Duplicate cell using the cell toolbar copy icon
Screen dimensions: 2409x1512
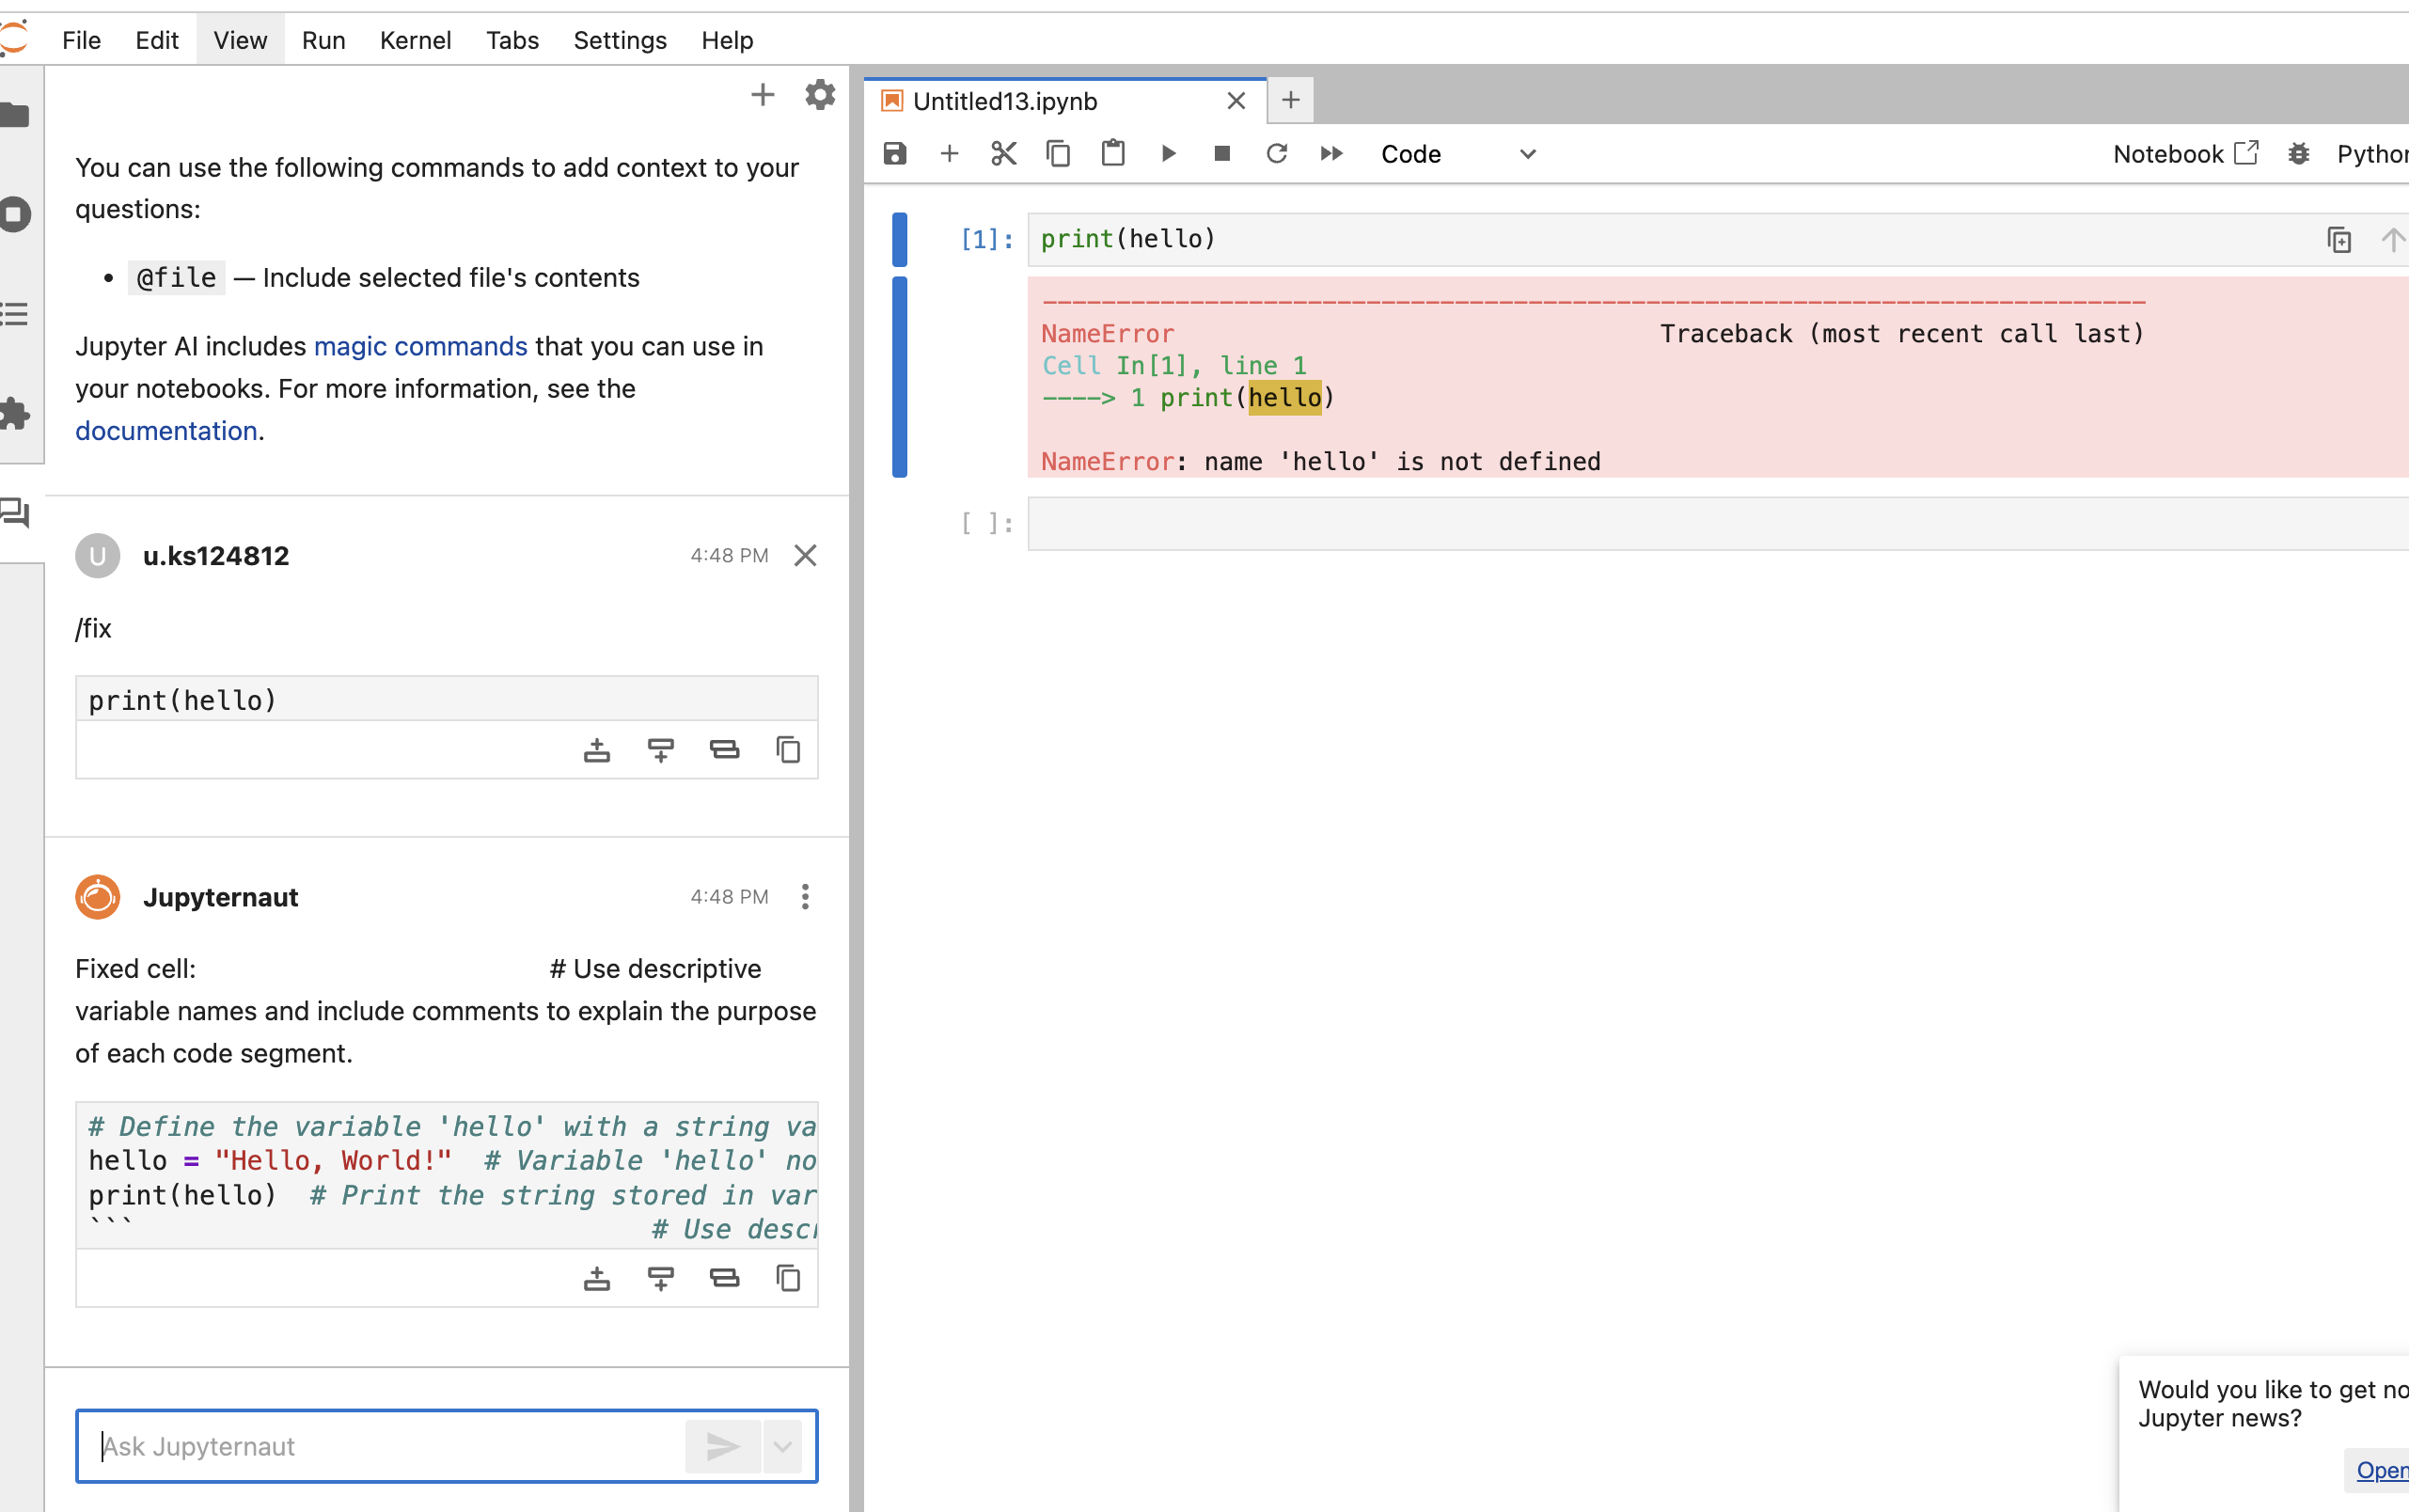pyautogui.click(x=2339, y=240)
